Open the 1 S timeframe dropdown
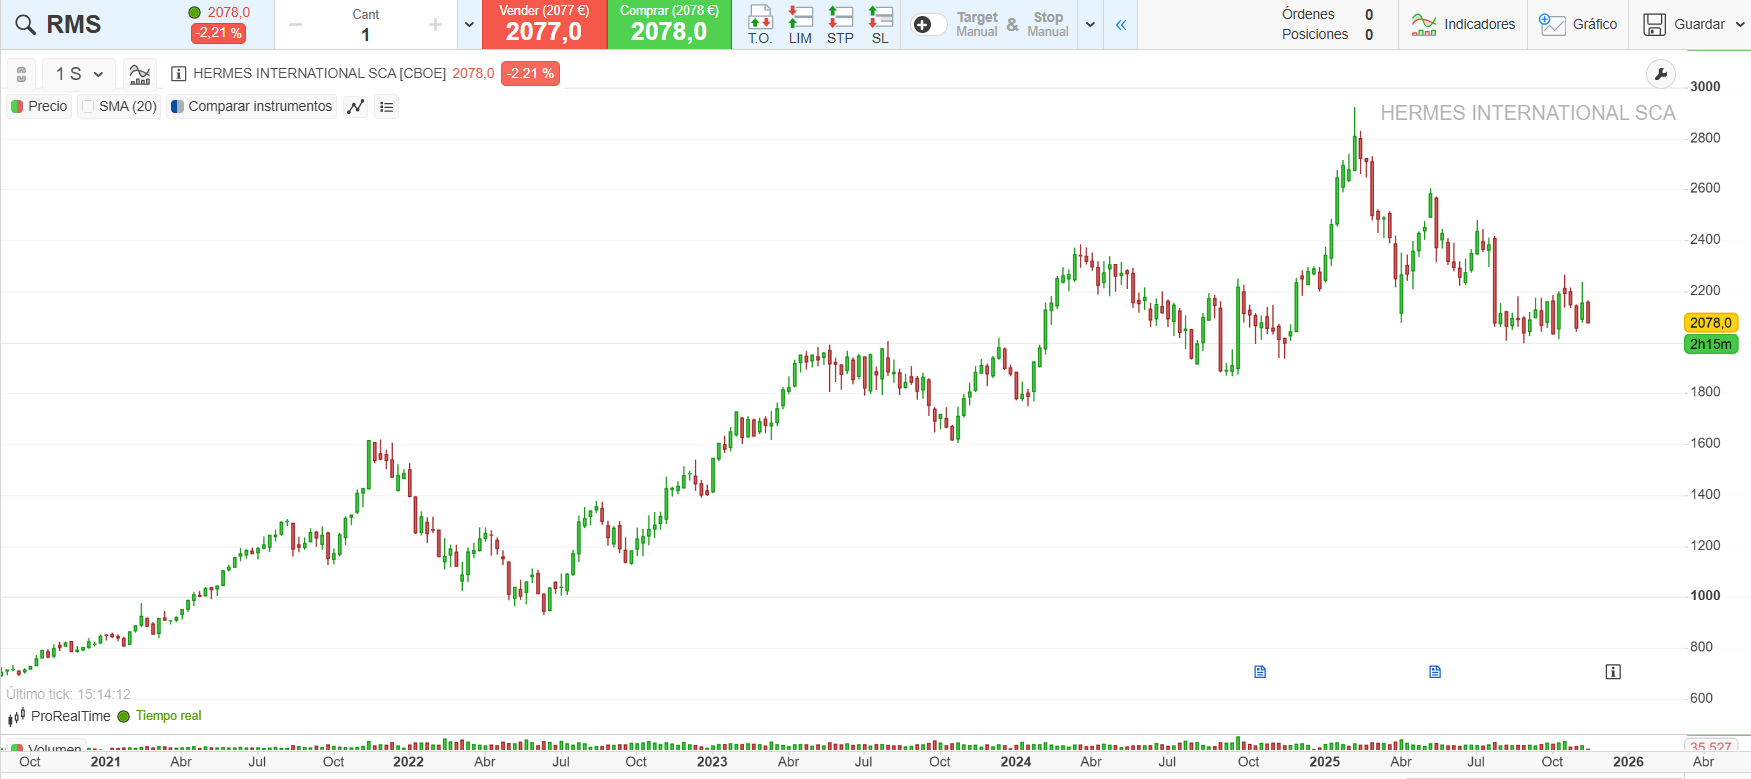Screen dimensions: 1751x779 pos(79,74)
